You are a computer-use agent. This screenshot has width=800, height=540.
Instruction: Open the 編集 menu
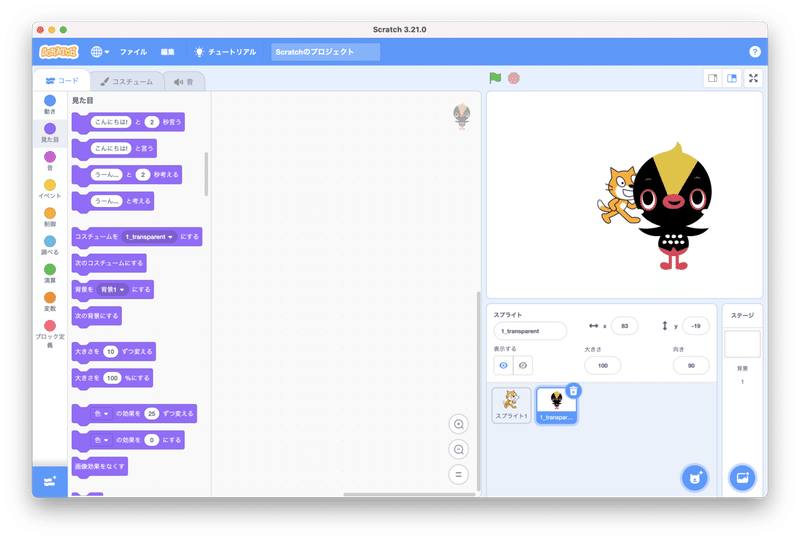[168, 52]
